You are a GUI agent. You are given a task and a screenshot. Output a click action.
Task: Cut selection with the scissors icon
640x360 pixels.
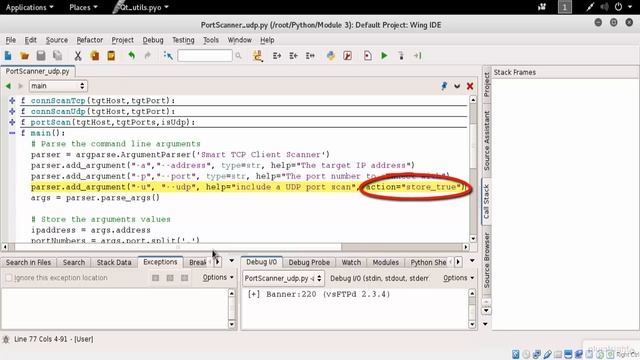(x=78, y=56)
